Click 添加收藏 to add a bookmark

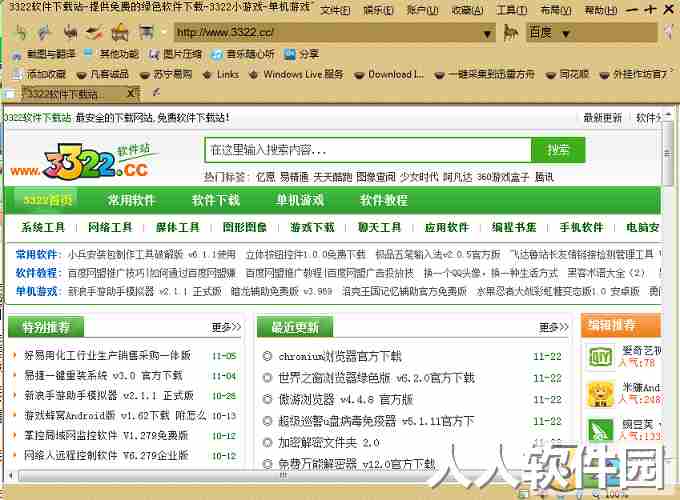(x=39, y=74)
